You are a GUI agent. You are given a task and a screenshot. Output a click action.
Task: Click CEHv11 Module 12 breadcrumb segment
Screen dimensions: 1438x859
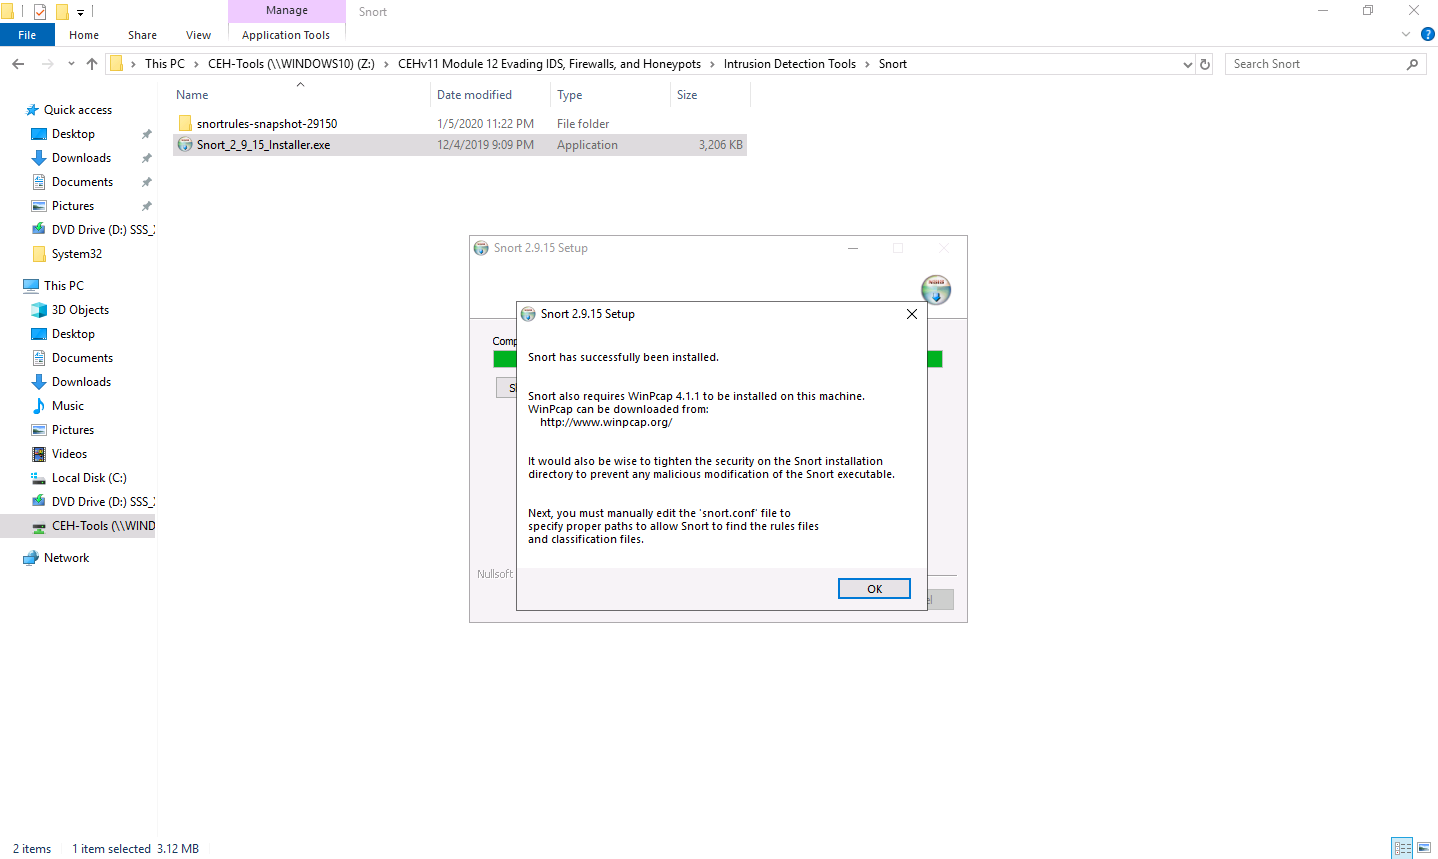point(549,64)
